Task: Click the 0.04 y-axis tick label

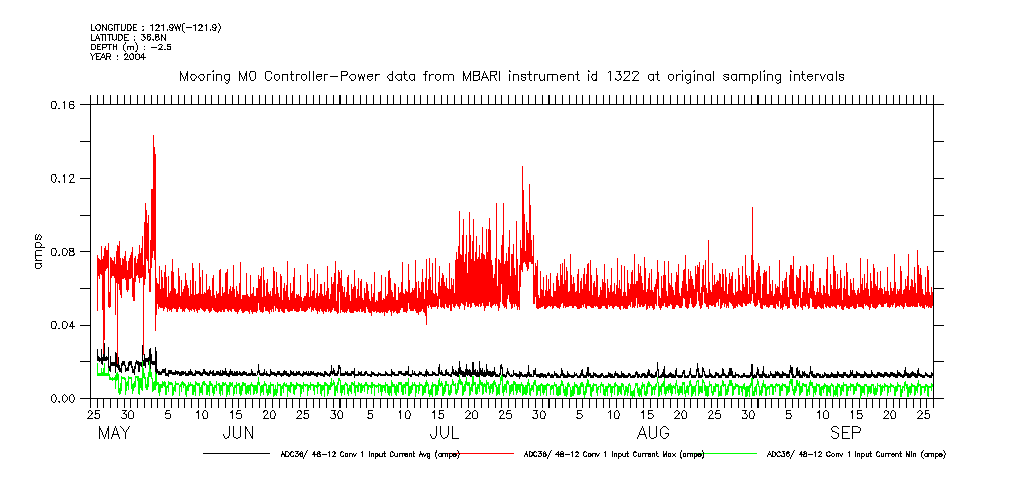Action: (64, 325)
